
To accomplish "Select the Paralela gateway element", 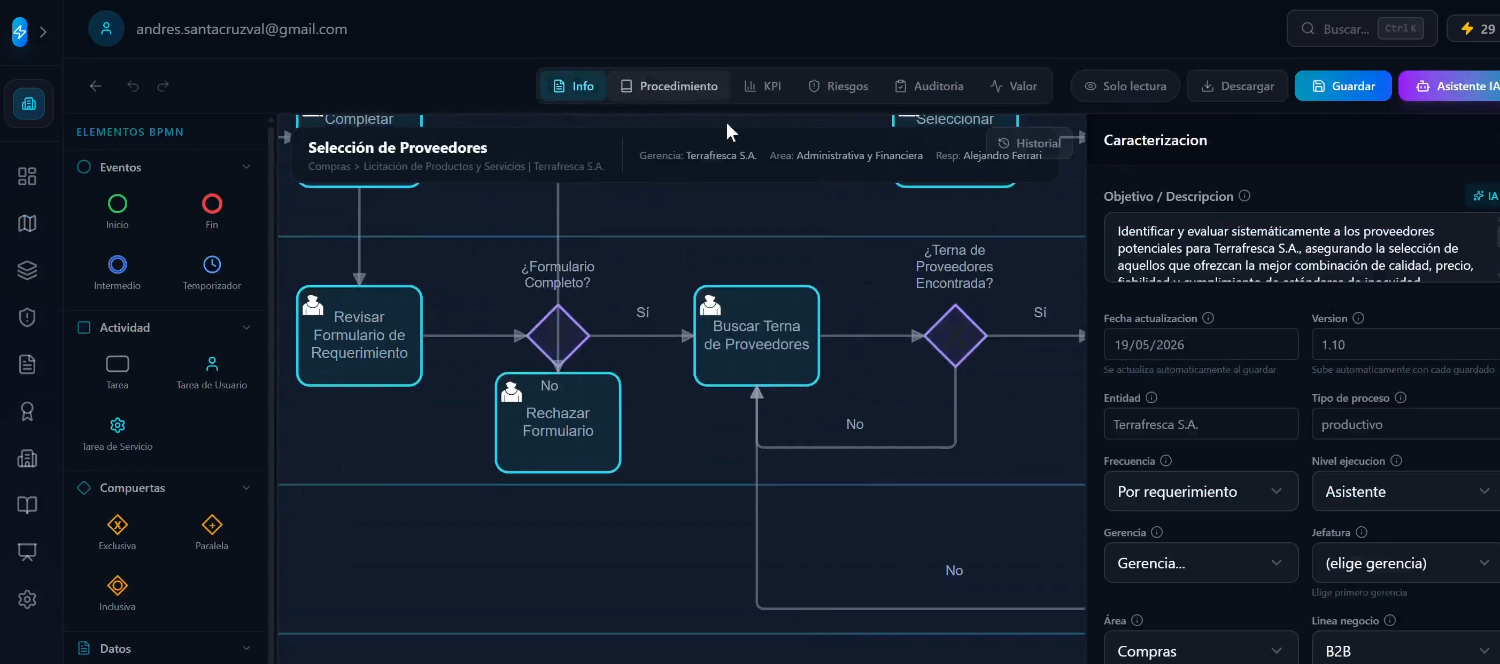I will pos(212,533).
